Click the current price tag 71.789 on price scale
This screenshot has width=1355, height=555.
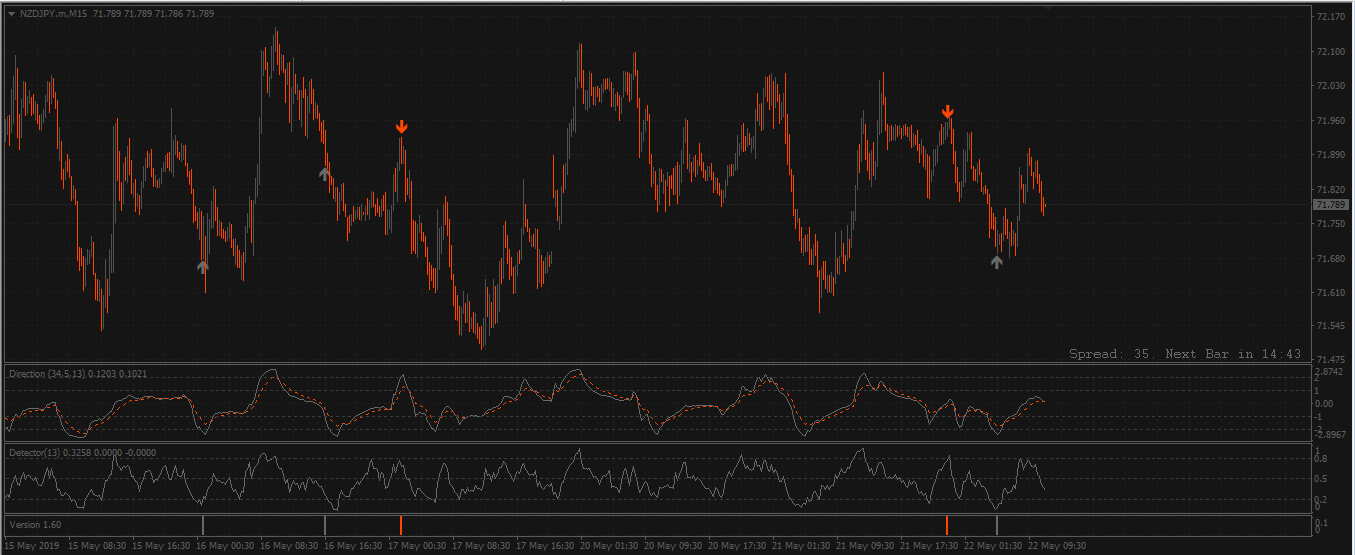[x=1331, y=205]
